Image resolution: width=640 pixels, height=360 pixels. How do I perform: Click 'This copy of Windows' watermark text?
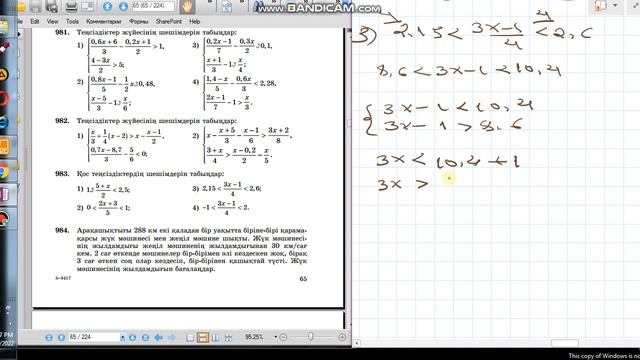[604, 356]
